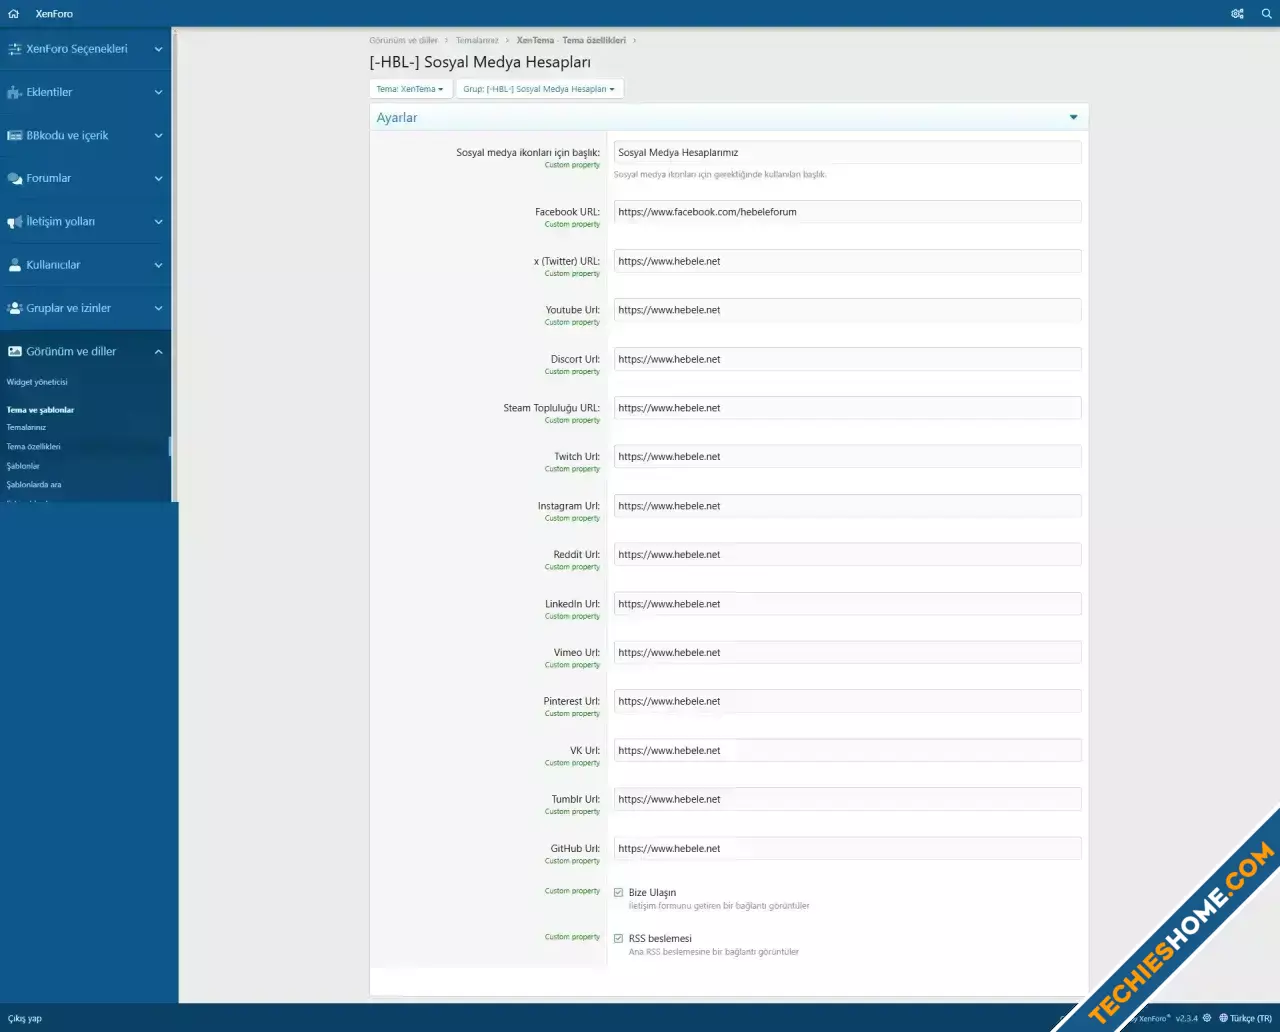Click the İletişim yolları megaphone icon
Viewport: 1280px width, 1032px height.
(x=15, y=222)
